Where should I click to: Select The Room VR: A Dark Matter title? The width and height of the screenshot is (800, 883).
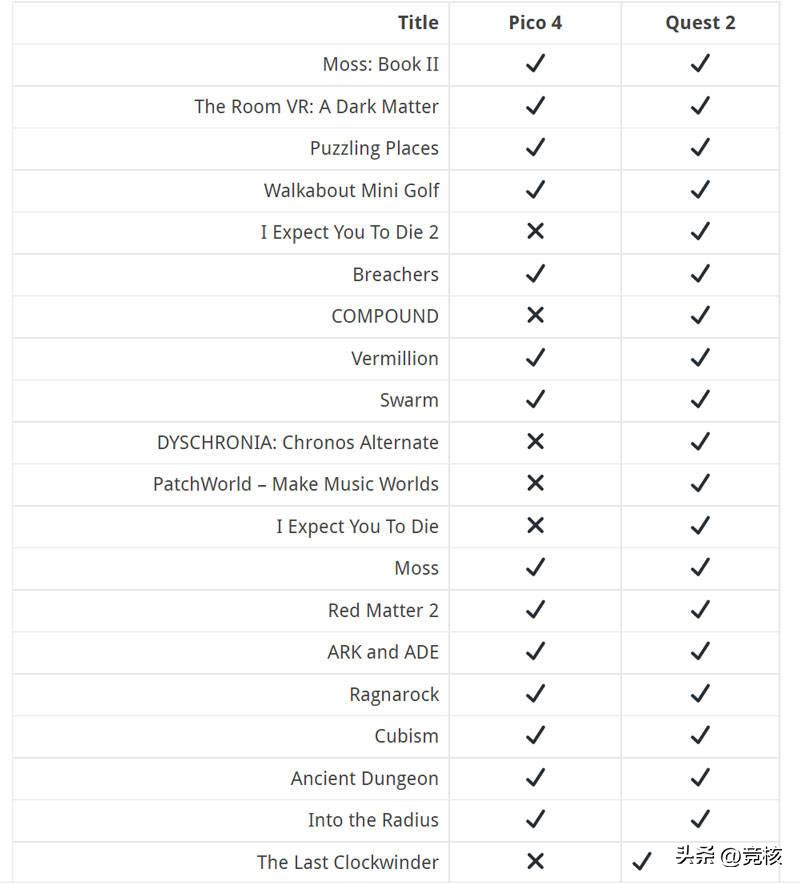coord(316,106)
